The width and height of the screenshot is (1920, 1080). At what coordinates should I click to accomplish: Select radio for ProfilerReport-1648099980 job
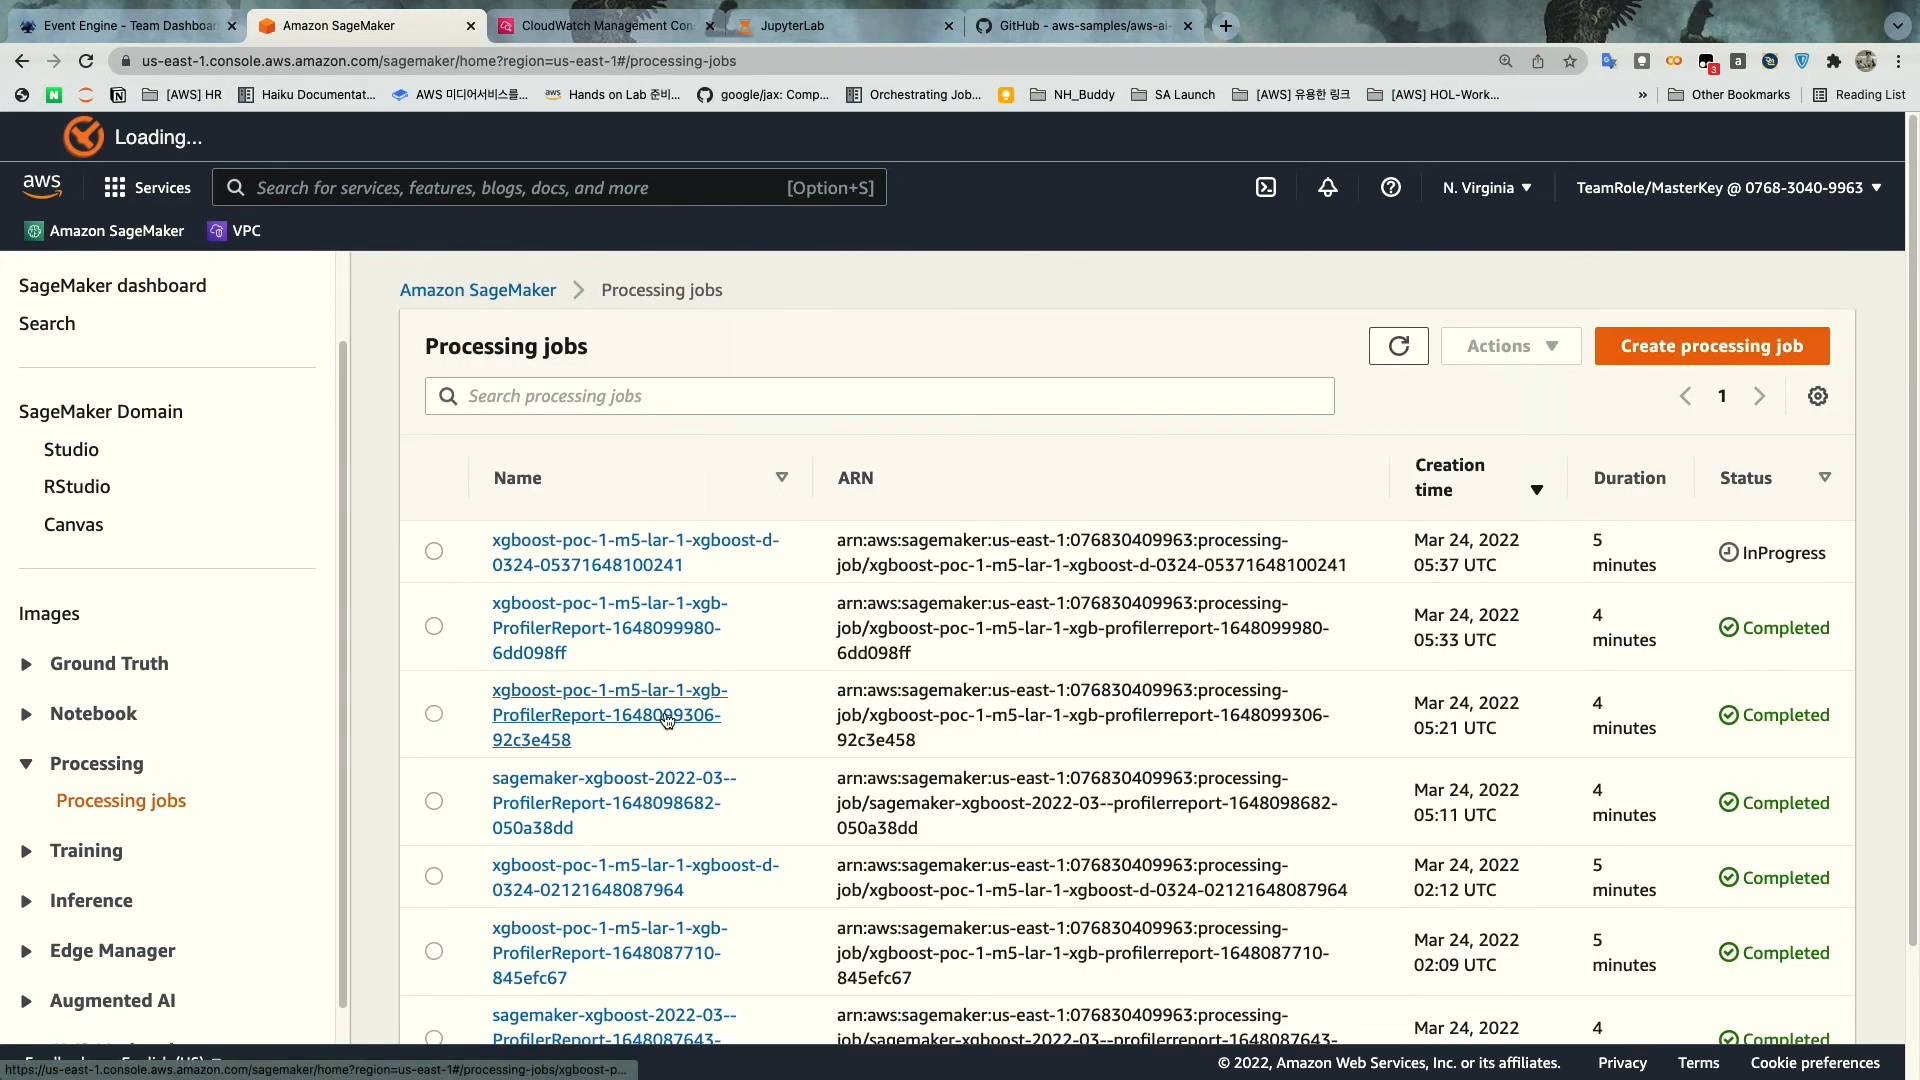tap(434, 626)
